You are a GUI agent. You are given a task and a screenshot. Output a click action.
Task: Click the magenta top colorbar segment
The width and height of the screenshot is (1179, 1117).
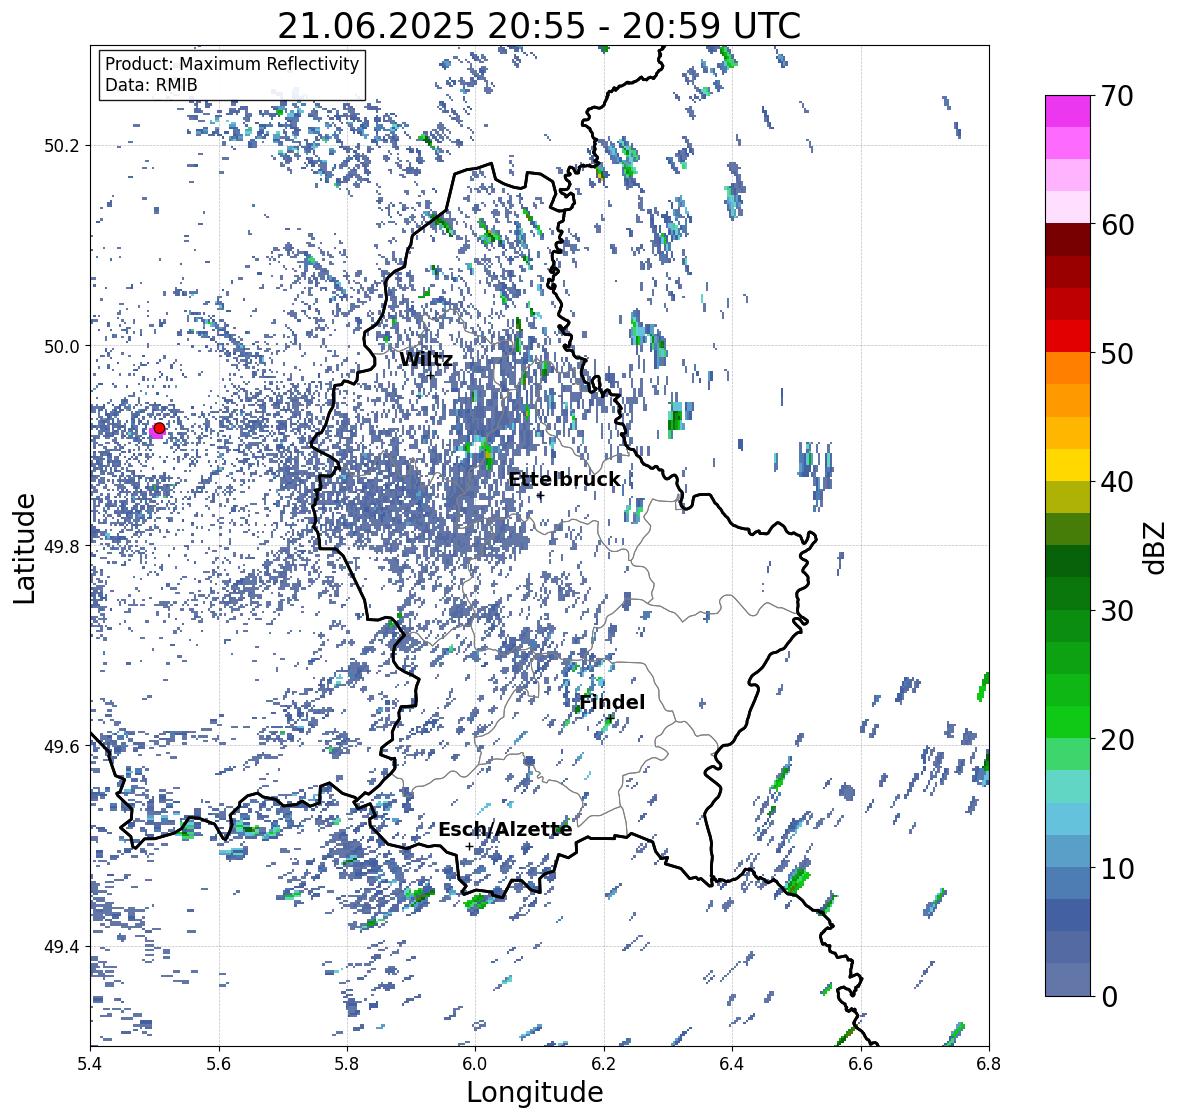pyautogui.click(x=1068, y=111)
